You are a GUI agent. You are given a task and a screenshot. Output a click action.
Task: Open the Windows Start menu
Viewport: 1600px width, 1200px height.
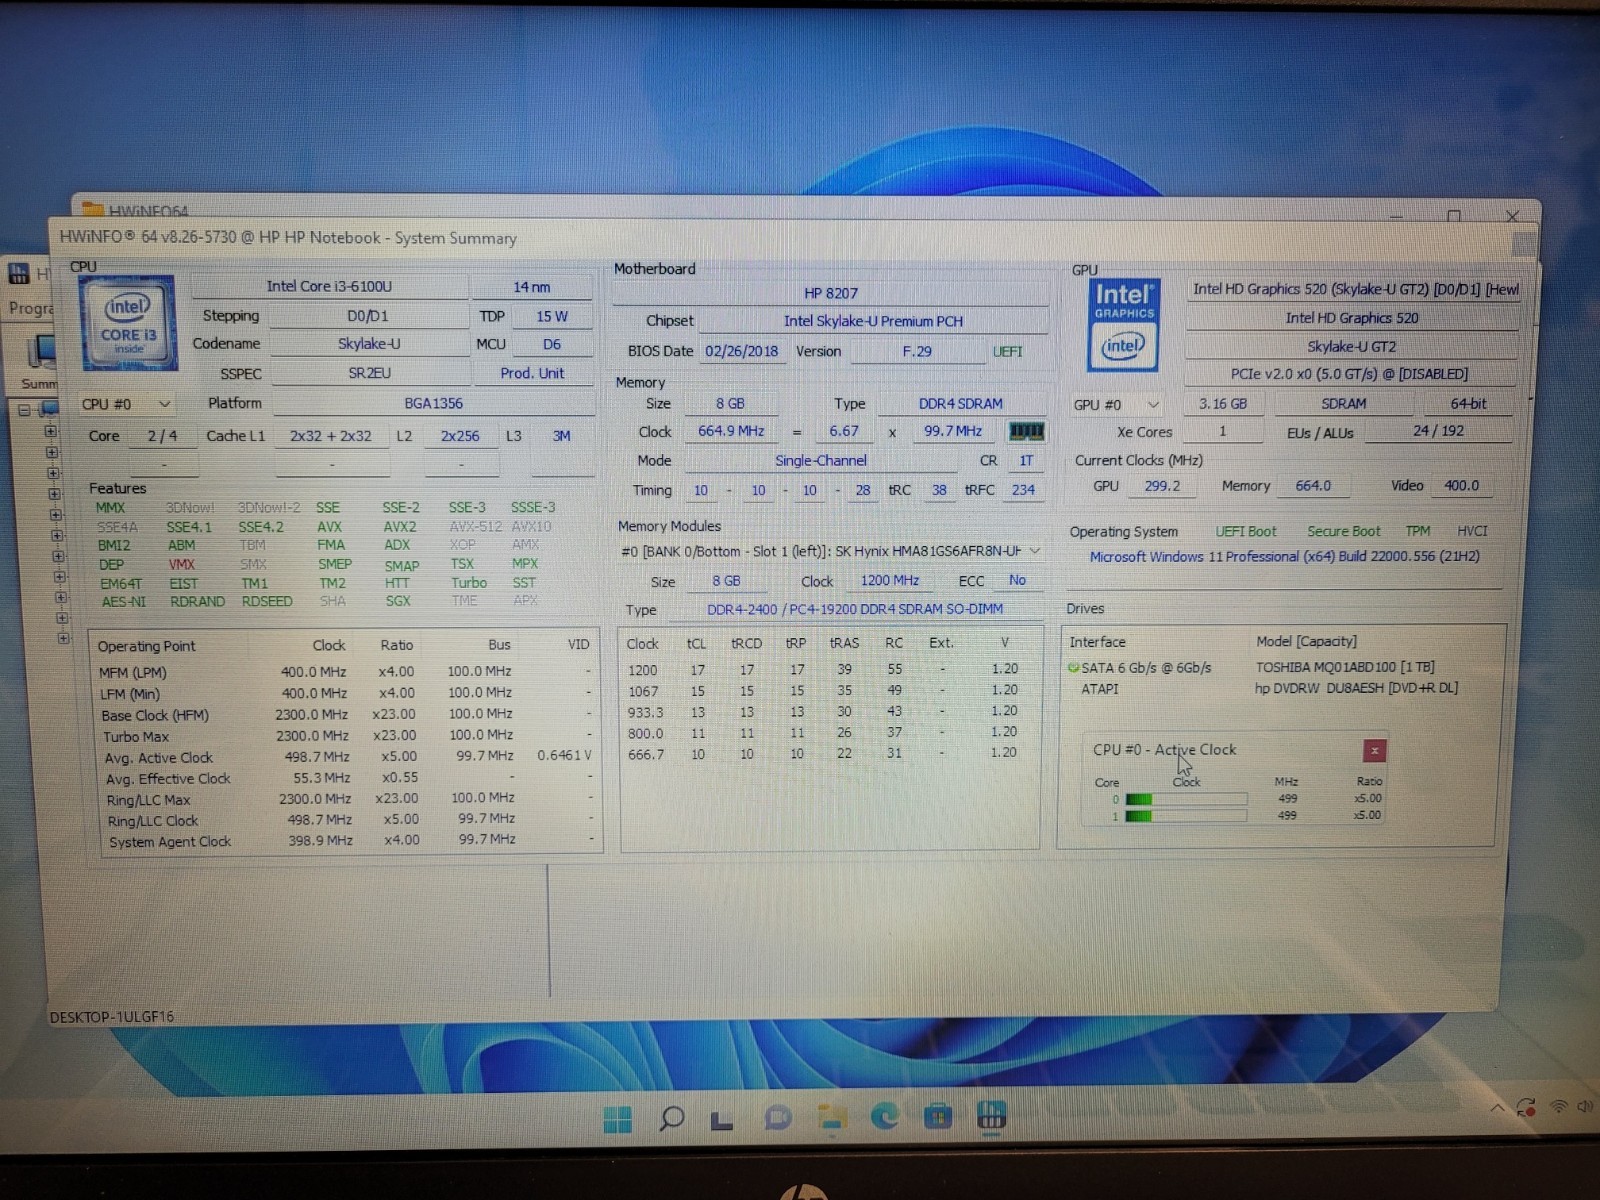(618, 1119)
